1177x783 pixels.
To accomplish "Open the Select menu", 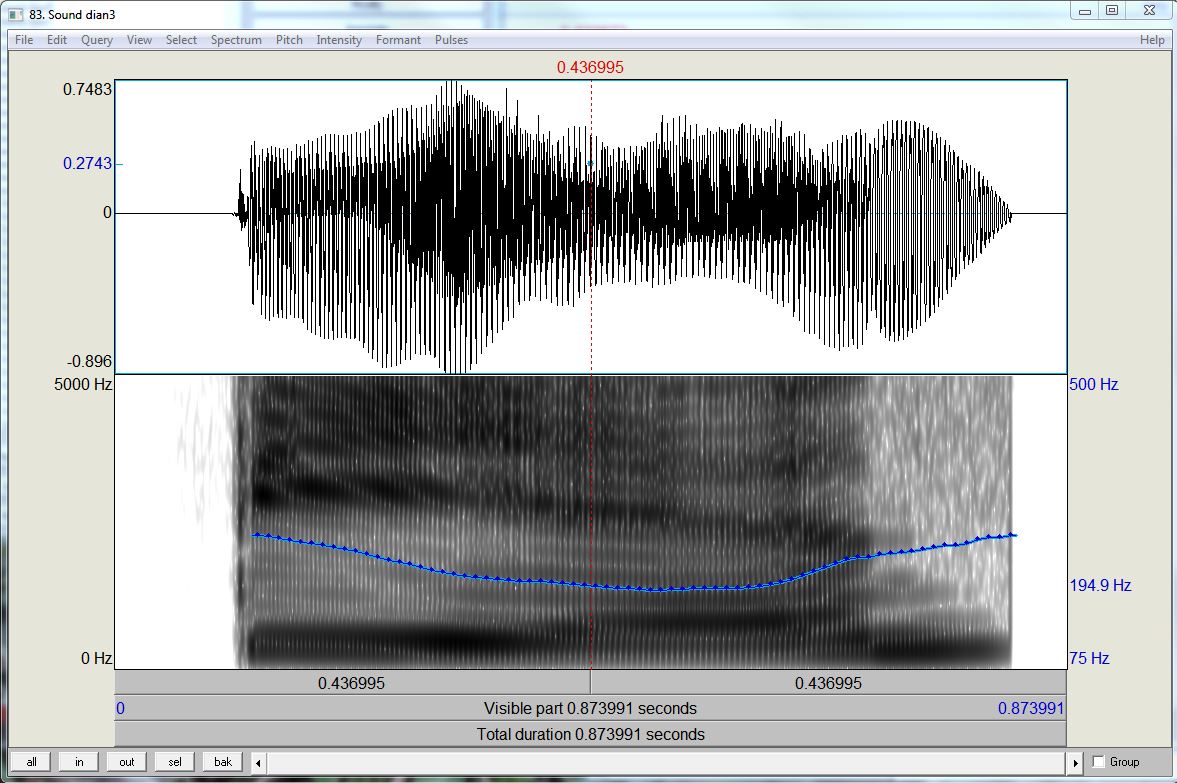I will click(x=181, y=40).
